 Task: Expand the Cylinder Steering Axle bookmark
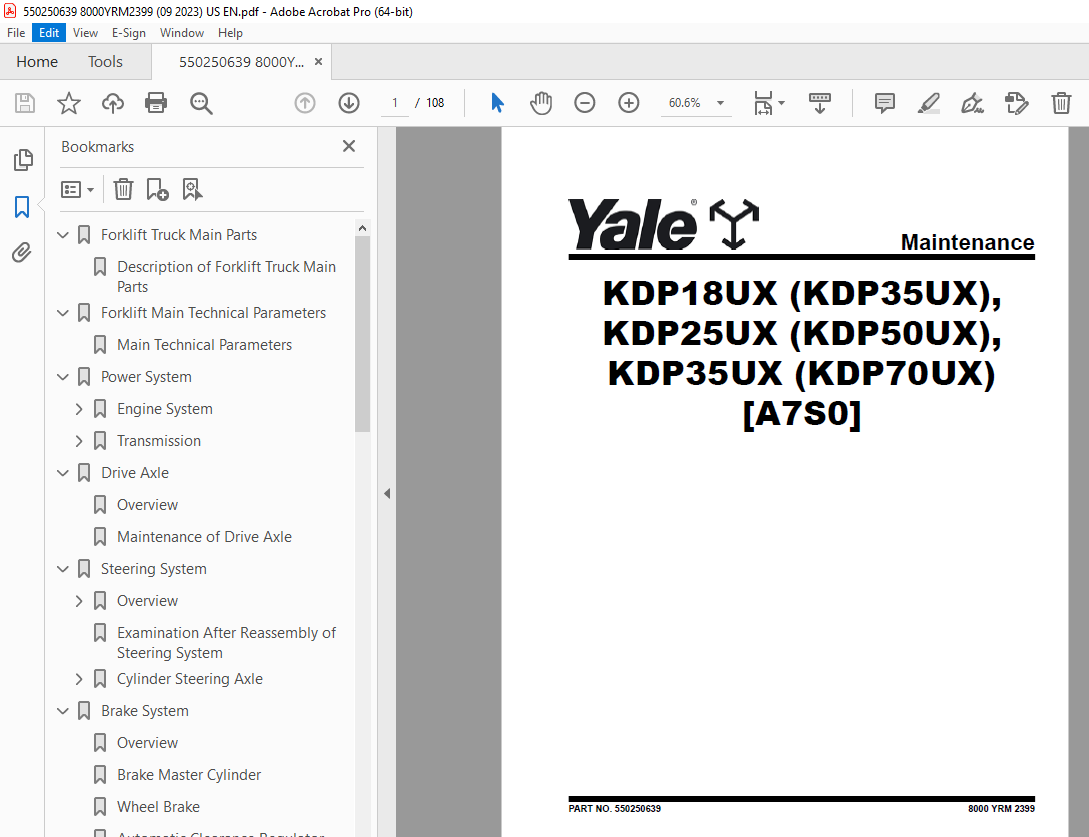pos(79,679)
